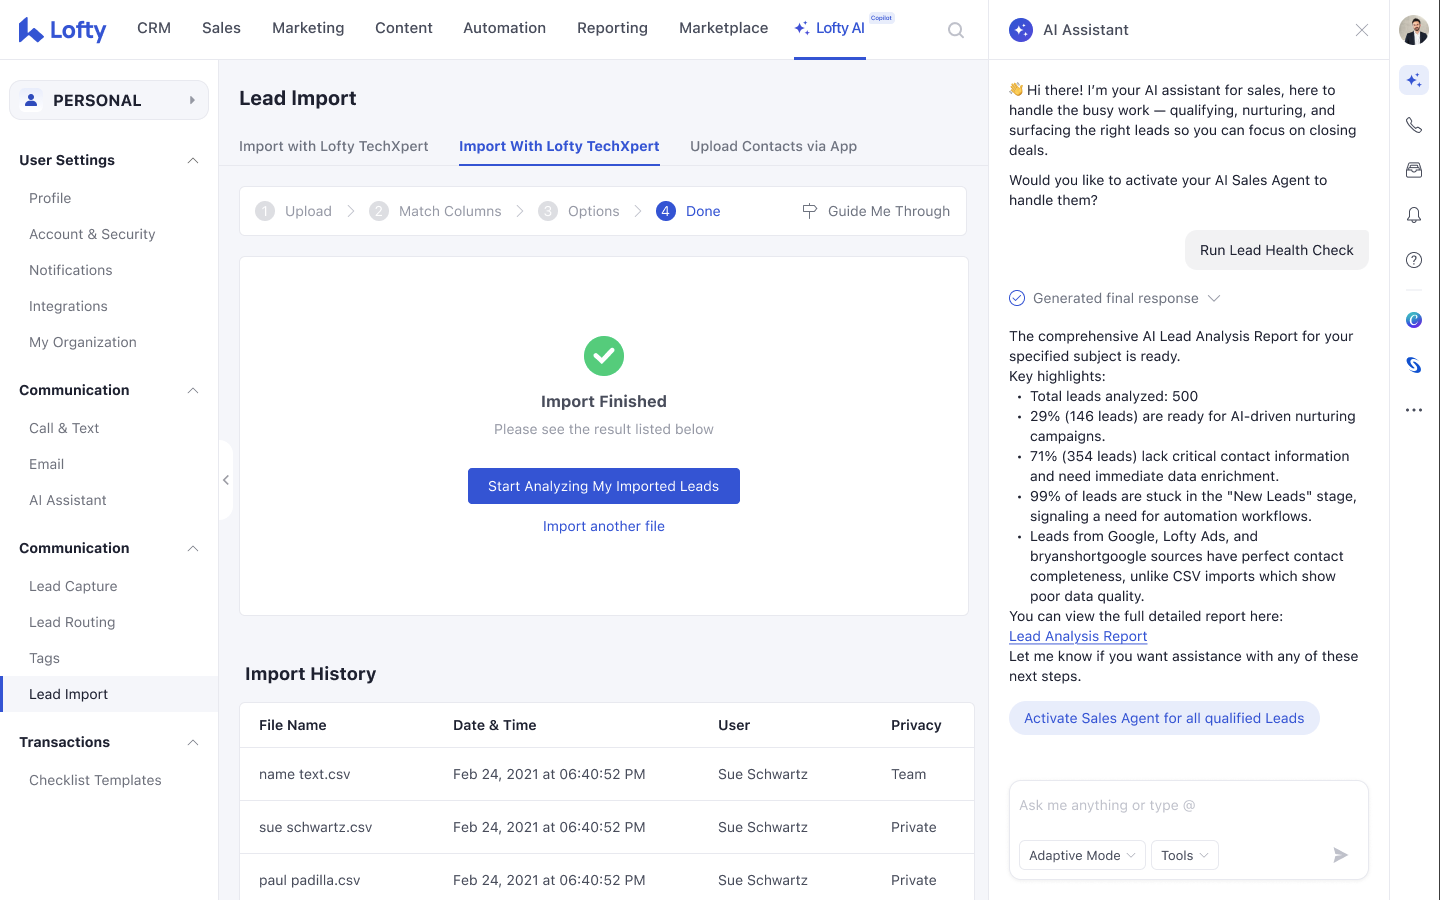Screen dimensions: 1440x900
Task: Close the AI Assistant panel
Action: [x=1361, y=30]
